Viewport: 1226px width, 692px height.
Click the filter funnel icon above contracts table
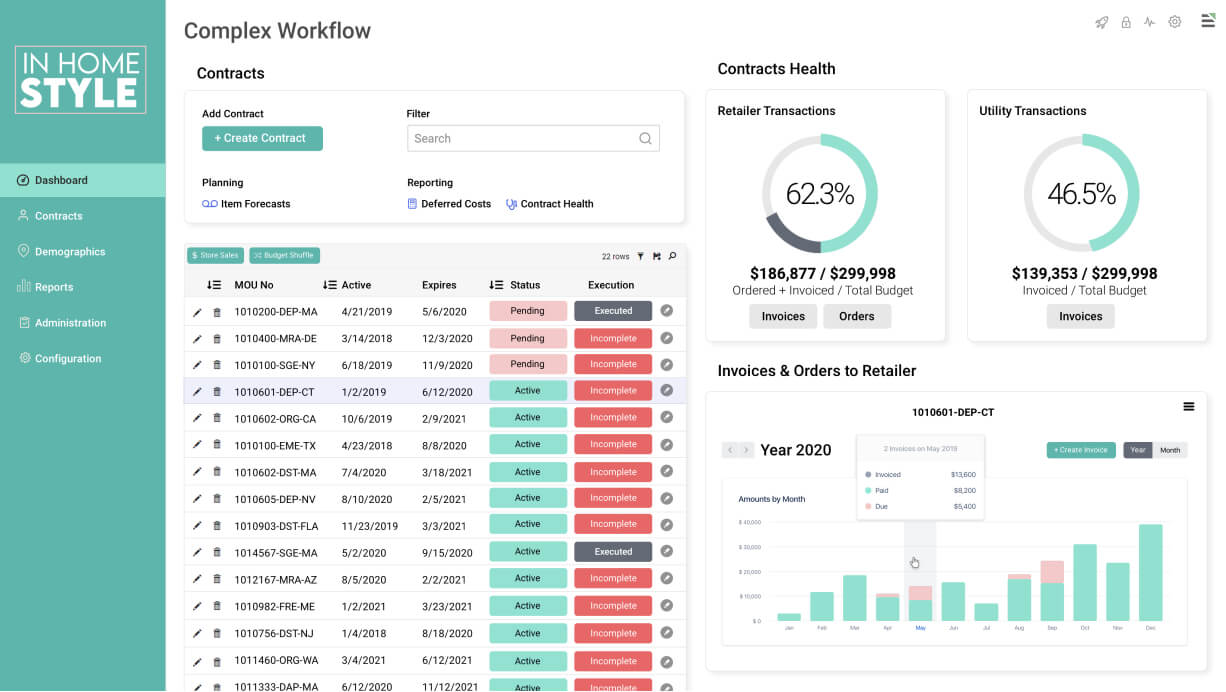[x=641, y=256]
